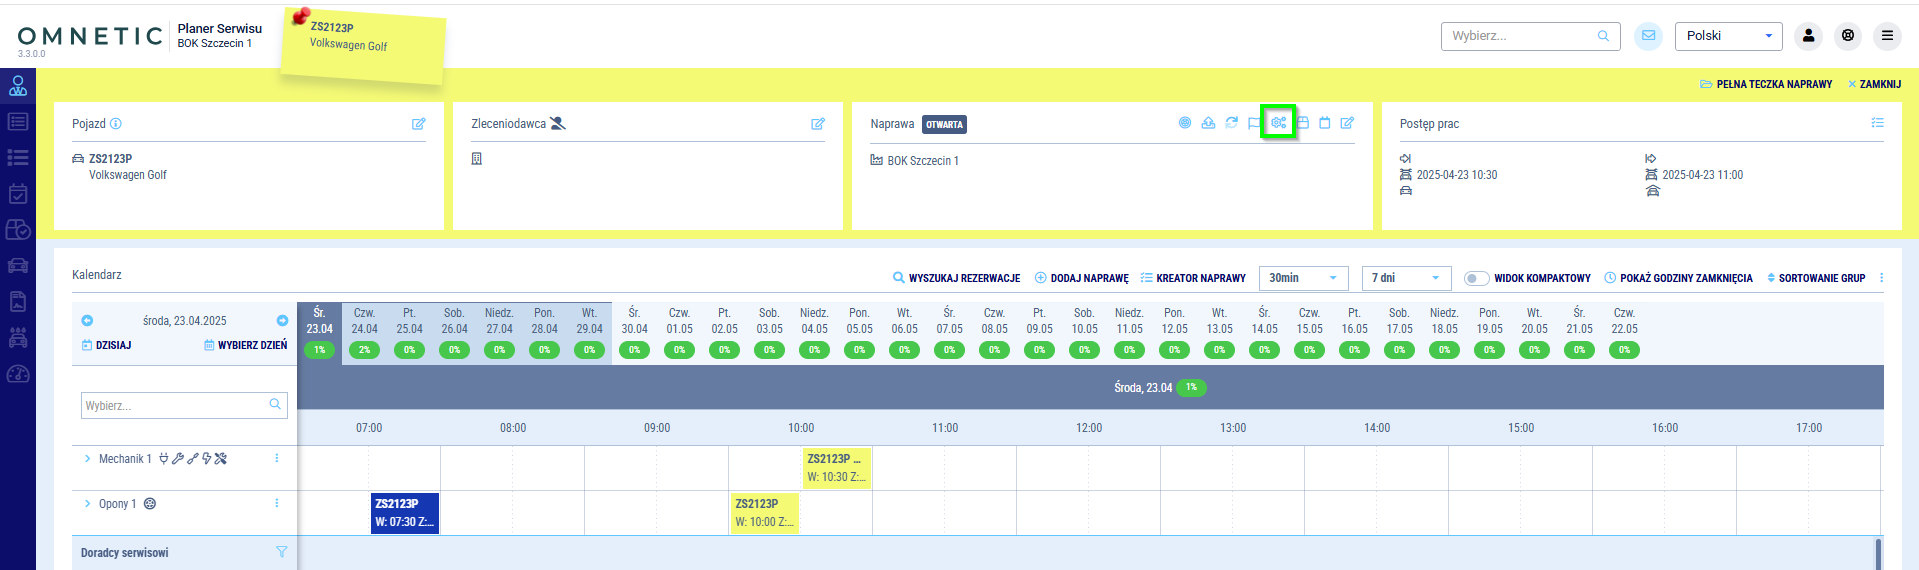Filter the Doradcy serwisowi group
The image size is (1919, 570).
click(x=281, y=552)
